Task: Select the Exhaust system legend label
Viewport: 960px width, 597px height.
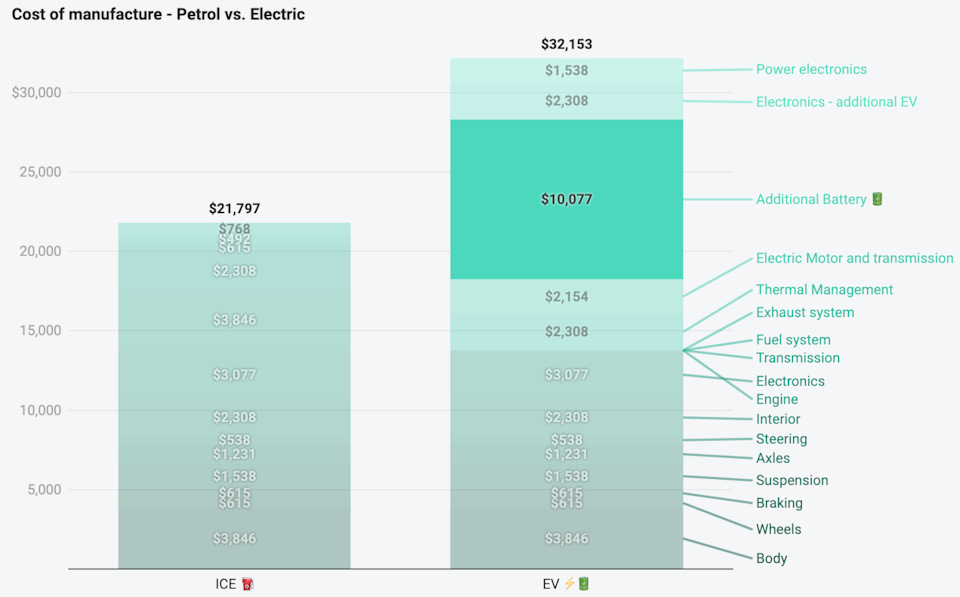Action: tap(805, 312)
